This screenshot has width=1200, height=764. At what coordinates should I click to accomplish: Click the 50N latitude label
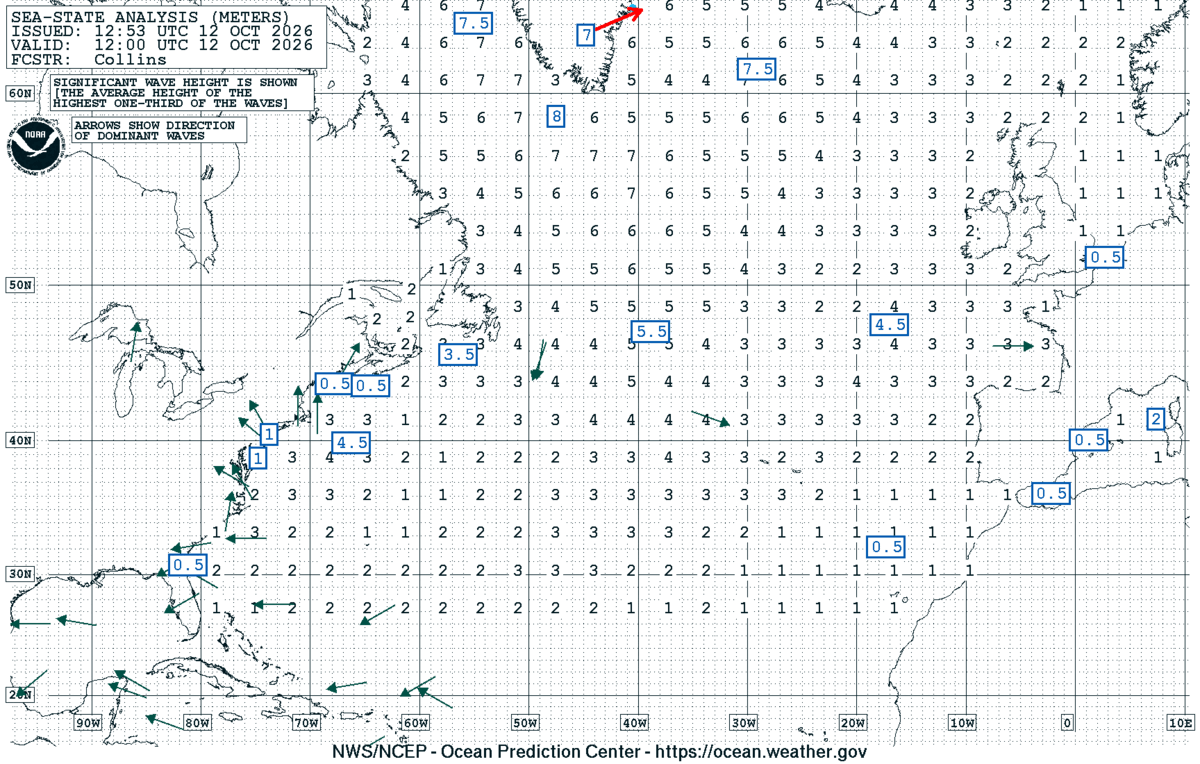20,285
